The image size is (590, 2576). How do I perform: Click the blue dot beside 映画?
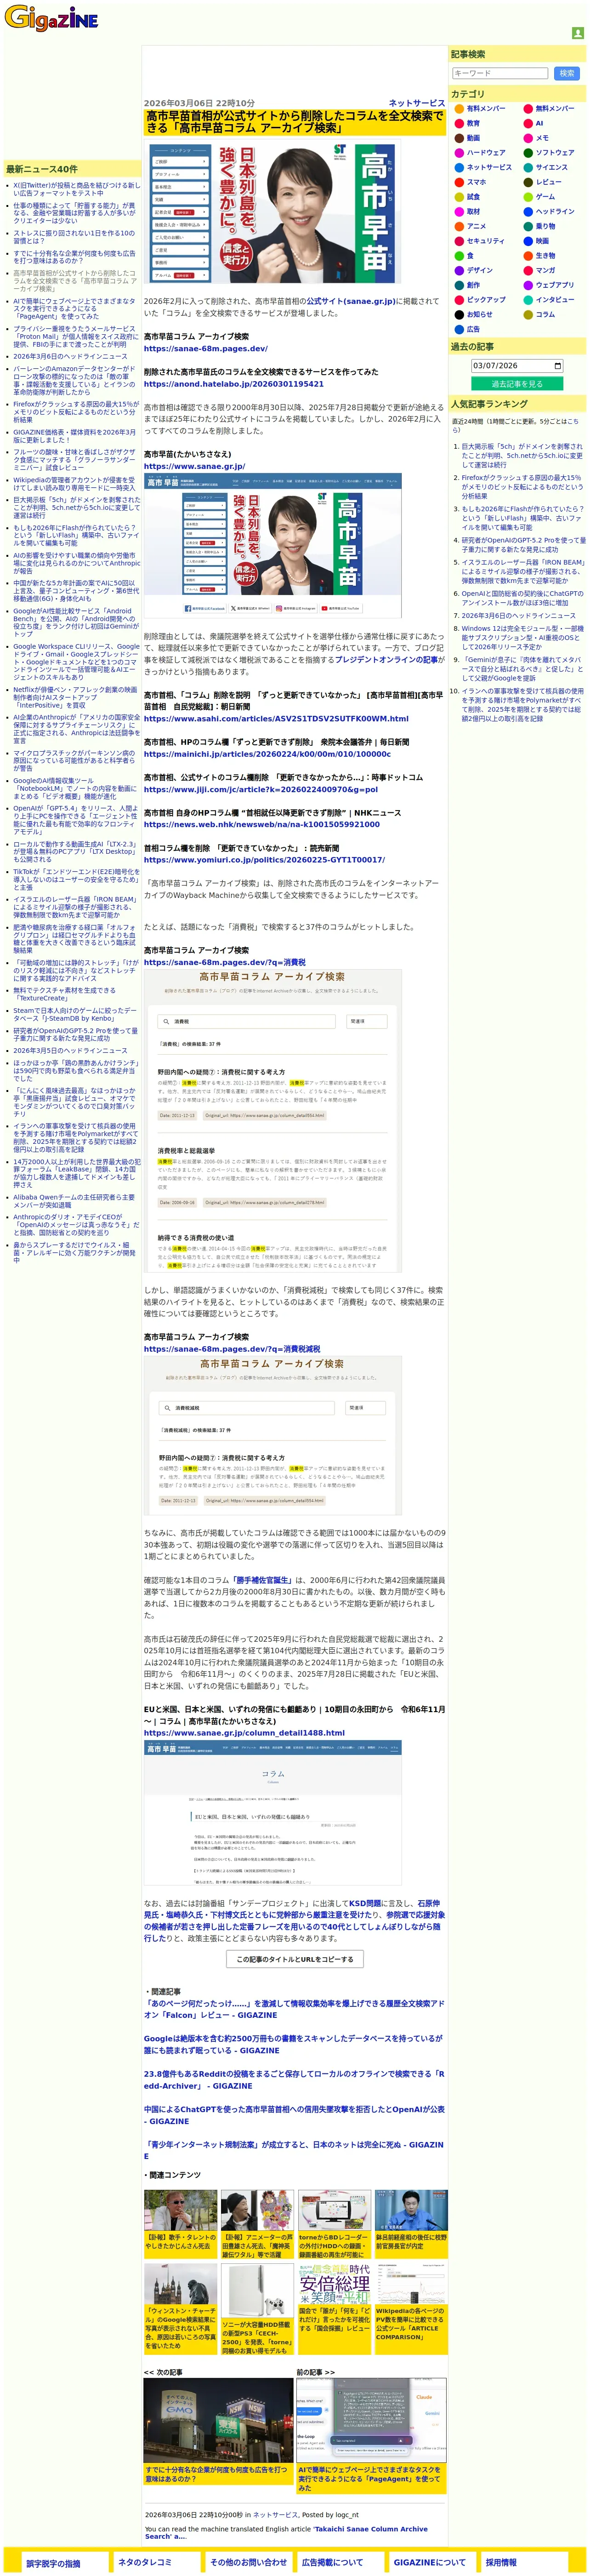(x=528, y=241)
